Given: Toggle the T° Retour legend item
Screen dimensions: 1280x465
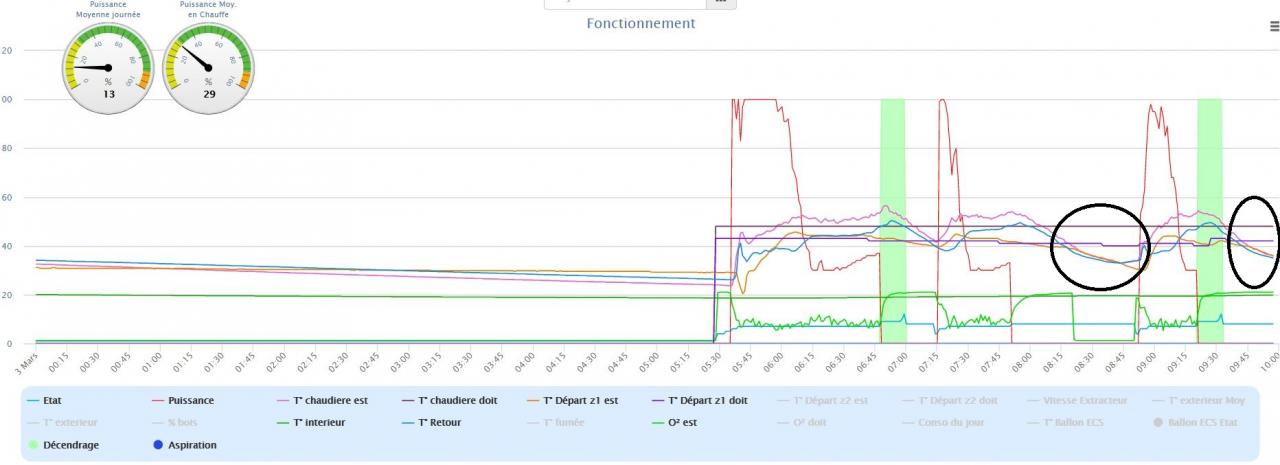Looking at the screenshot, I should 439,422.
